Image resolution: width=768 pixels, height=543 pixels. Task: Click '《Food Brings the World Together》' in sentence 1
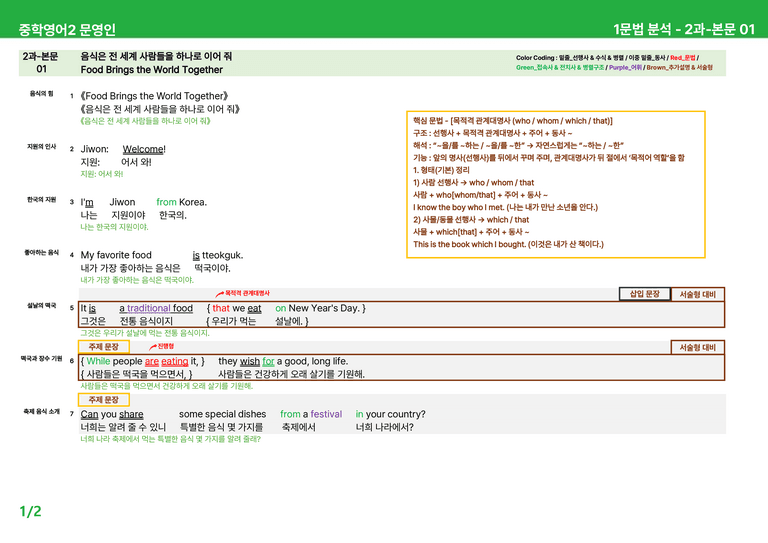154,96
